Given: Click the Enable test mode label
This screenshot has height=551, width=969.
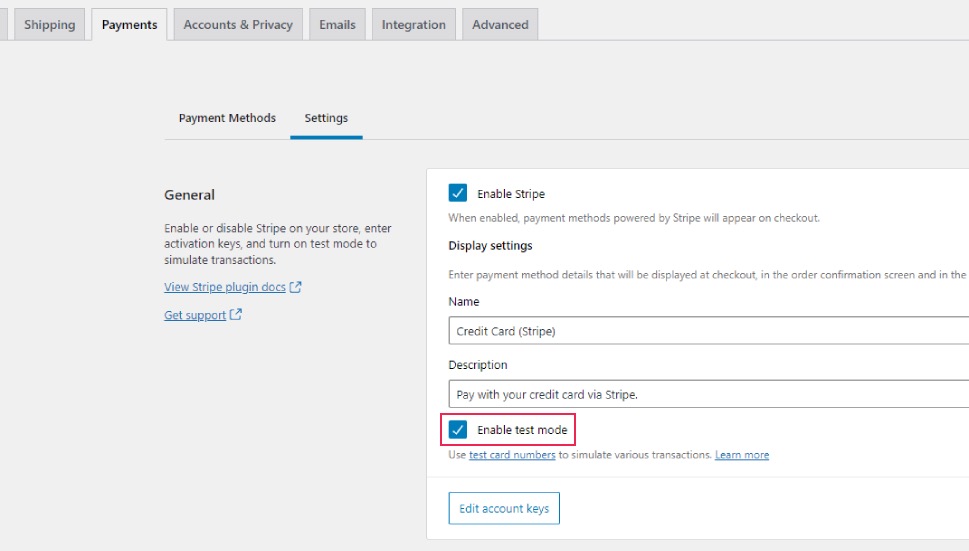Looking at the screenshot, I should click(522, 430).
